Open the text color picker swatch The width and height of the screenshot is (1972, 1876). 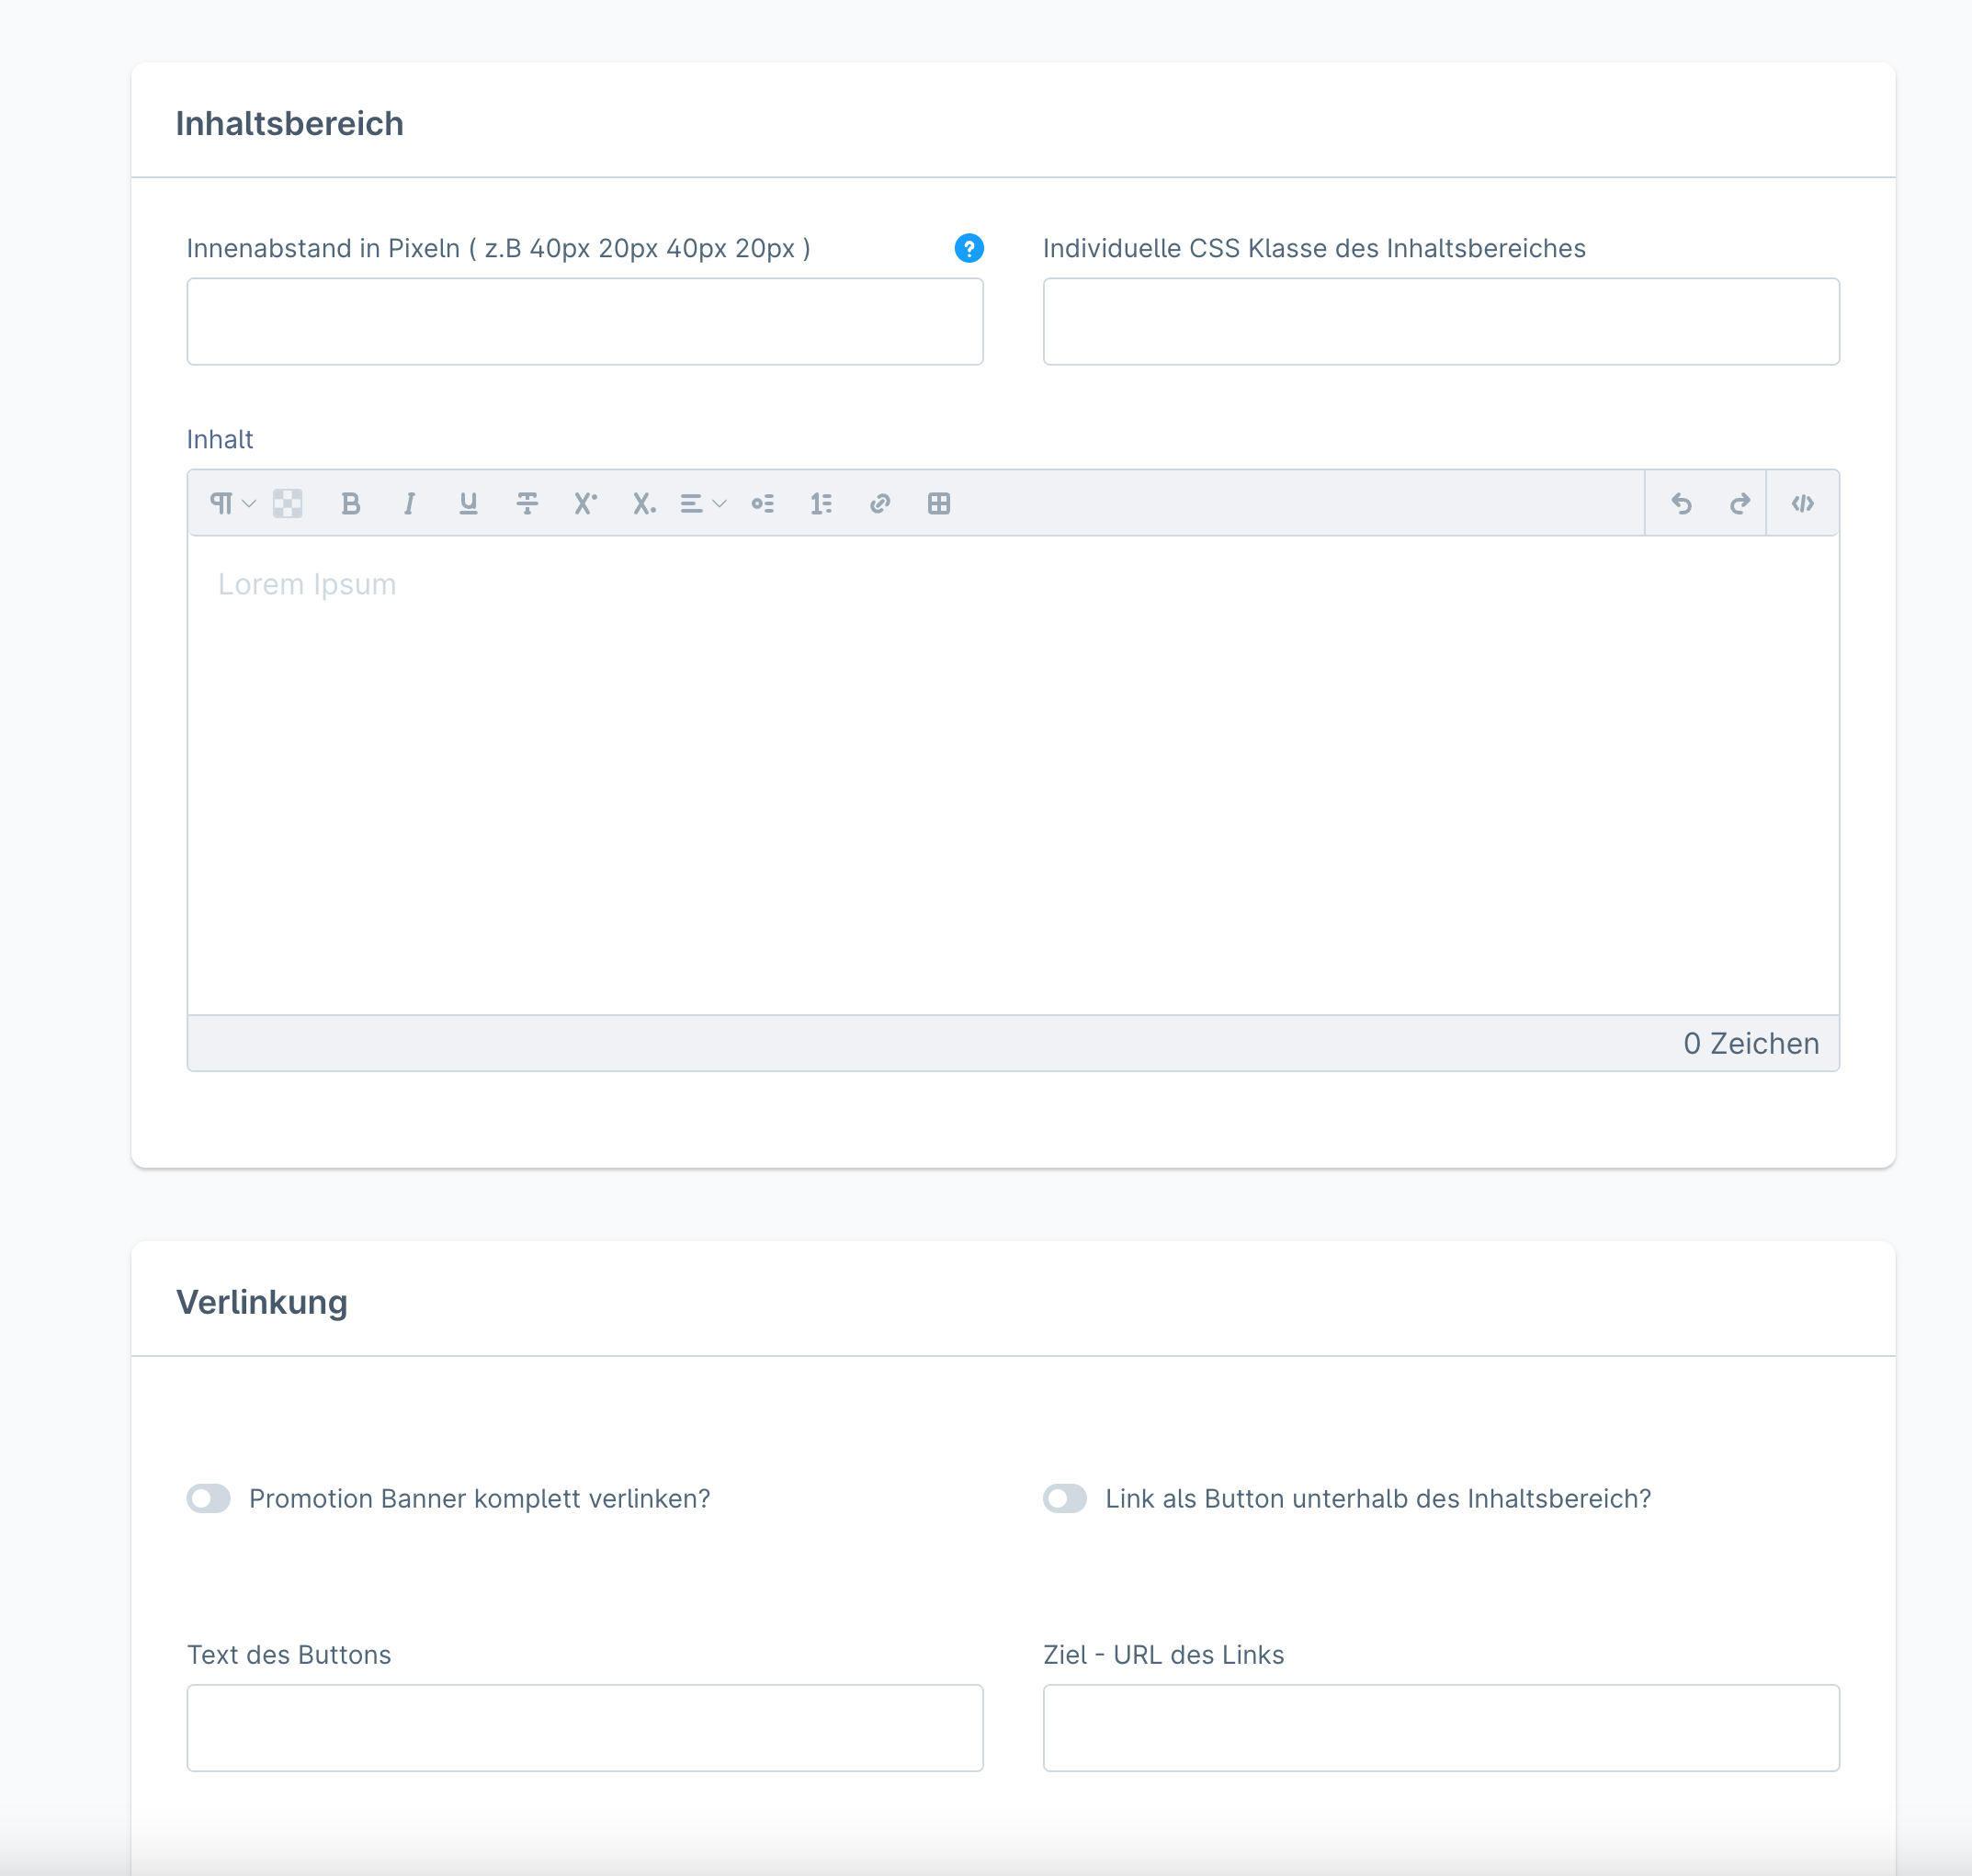(288, 503)
